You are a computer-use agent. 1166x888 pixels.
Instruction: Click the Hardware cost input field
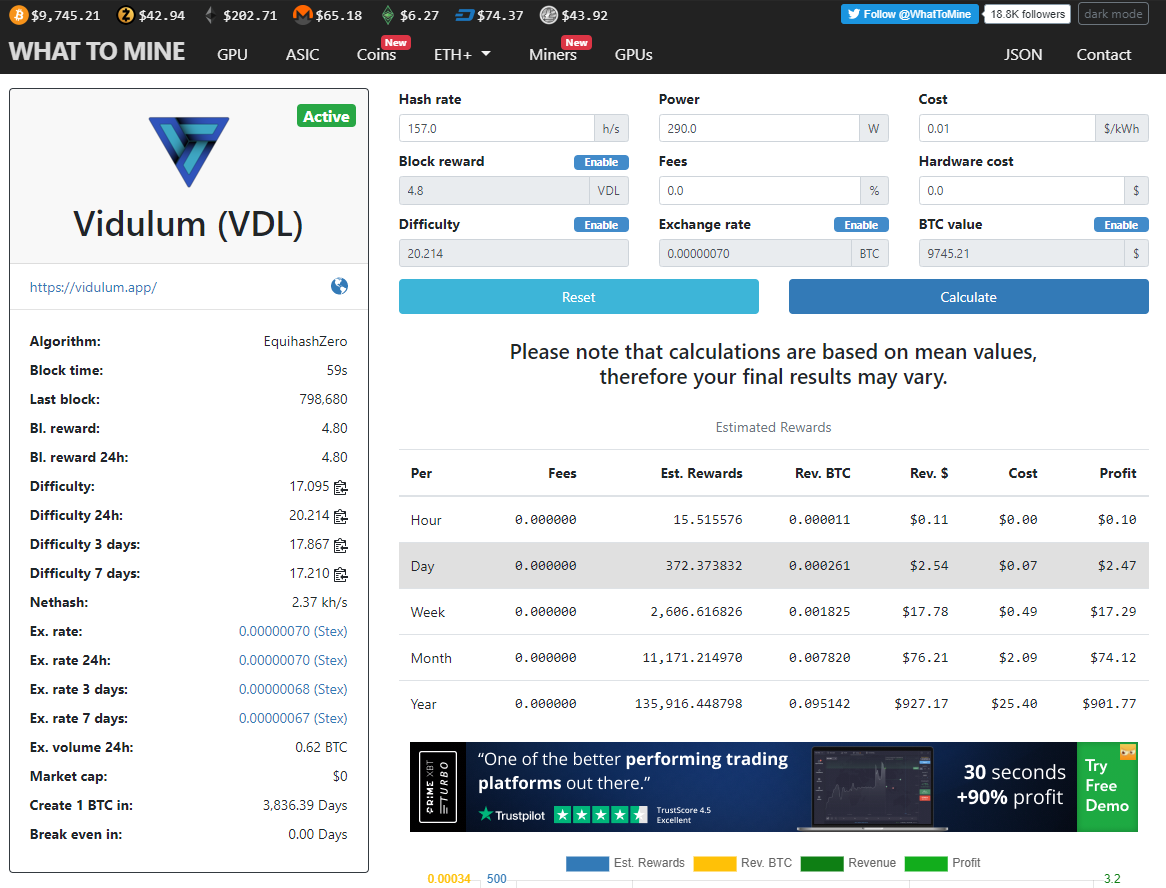click(x=1022, y=191)
